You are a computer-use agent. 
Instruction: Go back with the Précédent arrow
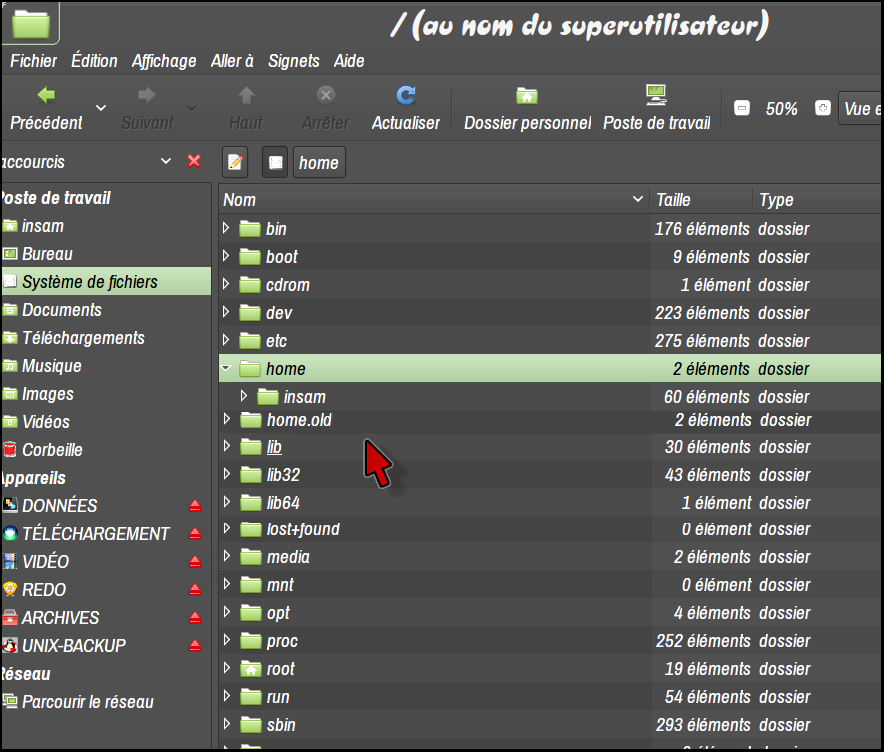46,96
